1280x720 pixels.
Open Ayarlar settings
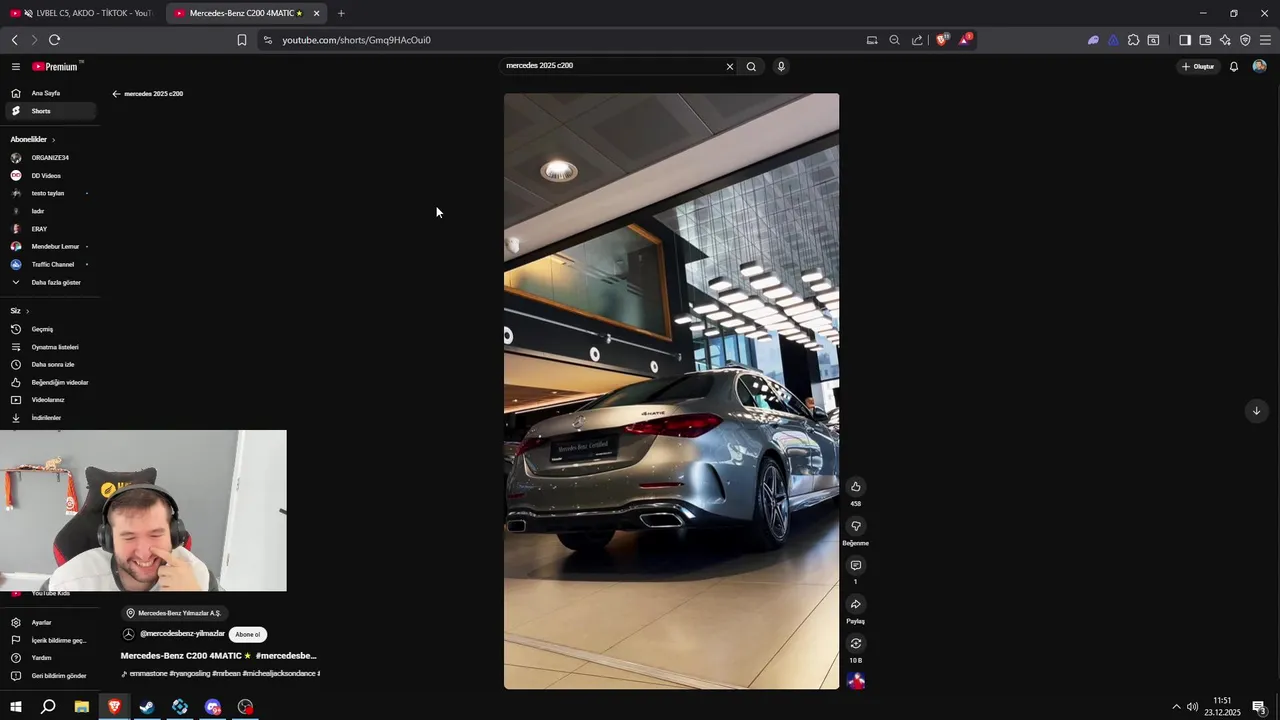[49, 622]
